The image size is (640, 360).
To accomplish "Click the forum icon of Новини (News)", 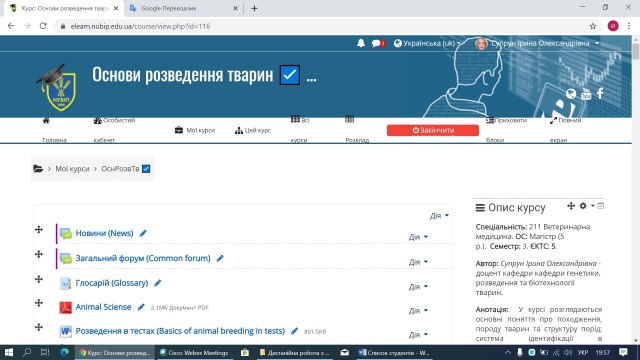I will pos(65,233).
